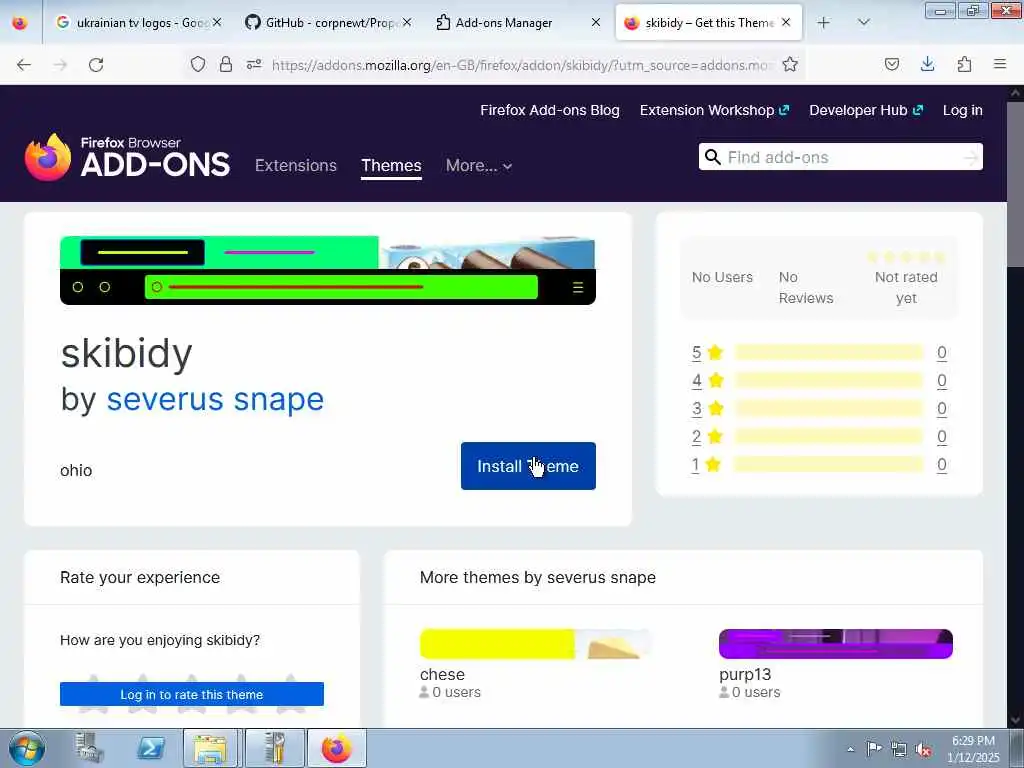This screenshot has height=768, width=1024.
Task: Click the search submit arrow icon
Action: click(972, 157)
